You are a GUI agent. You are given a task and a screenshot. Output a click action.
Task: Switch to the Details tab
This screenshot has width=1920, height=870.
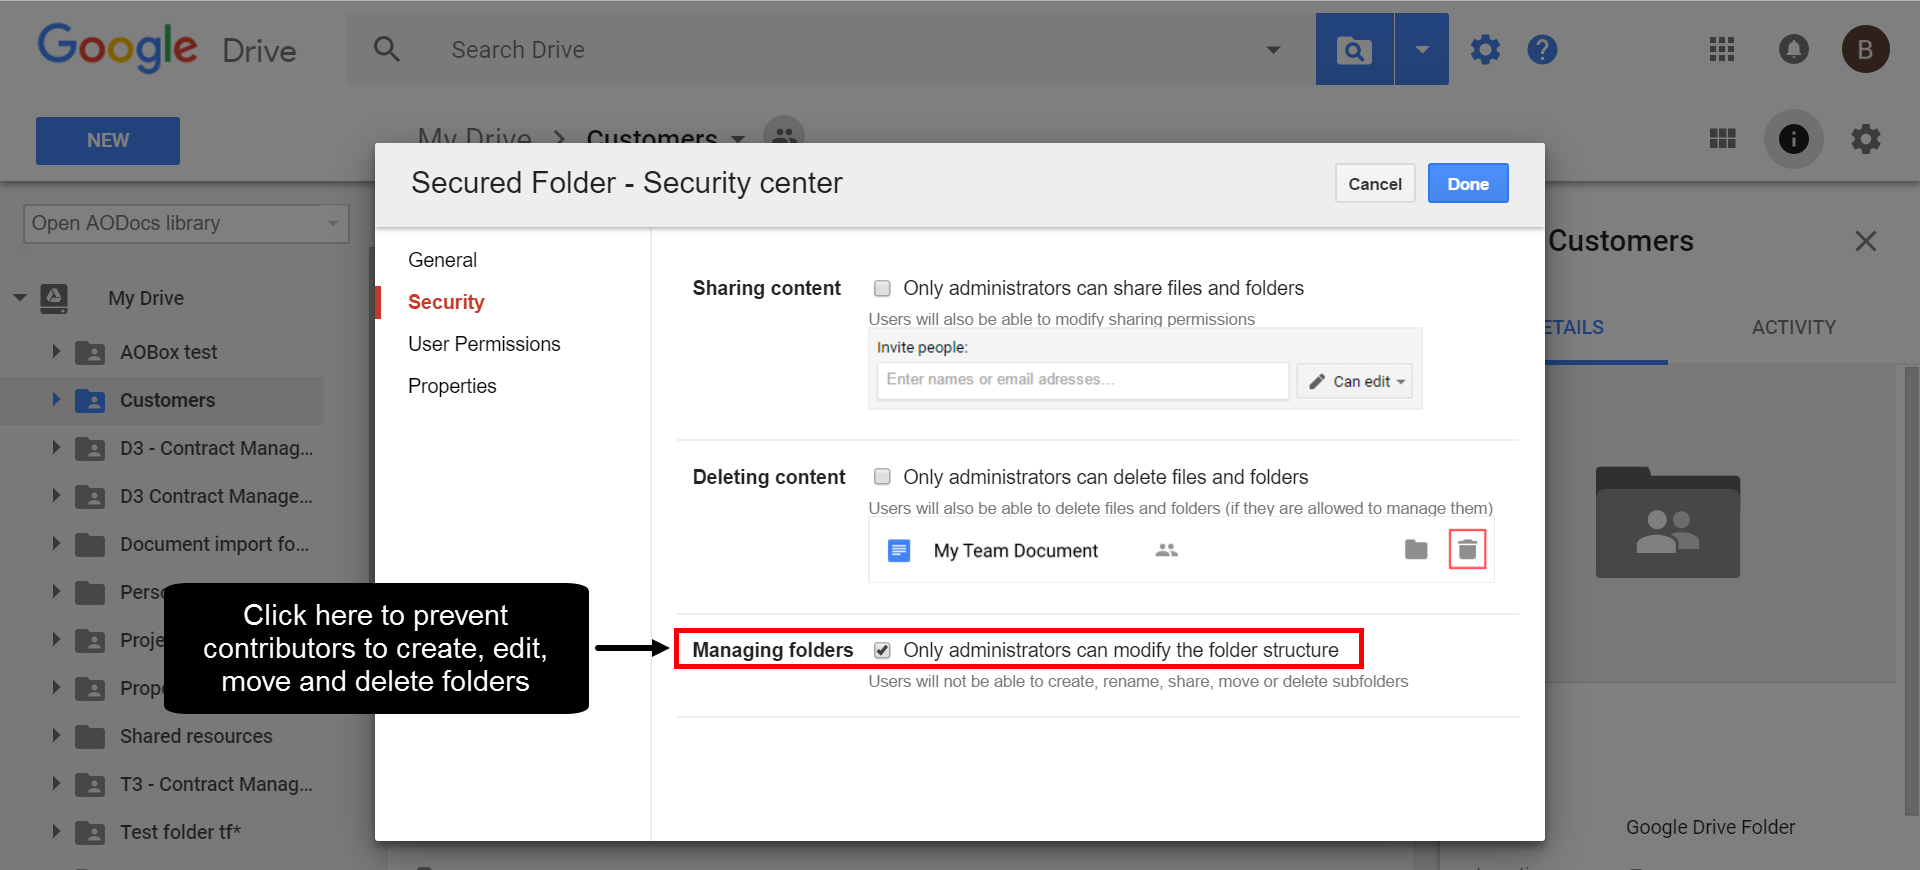coord(1574,327)
